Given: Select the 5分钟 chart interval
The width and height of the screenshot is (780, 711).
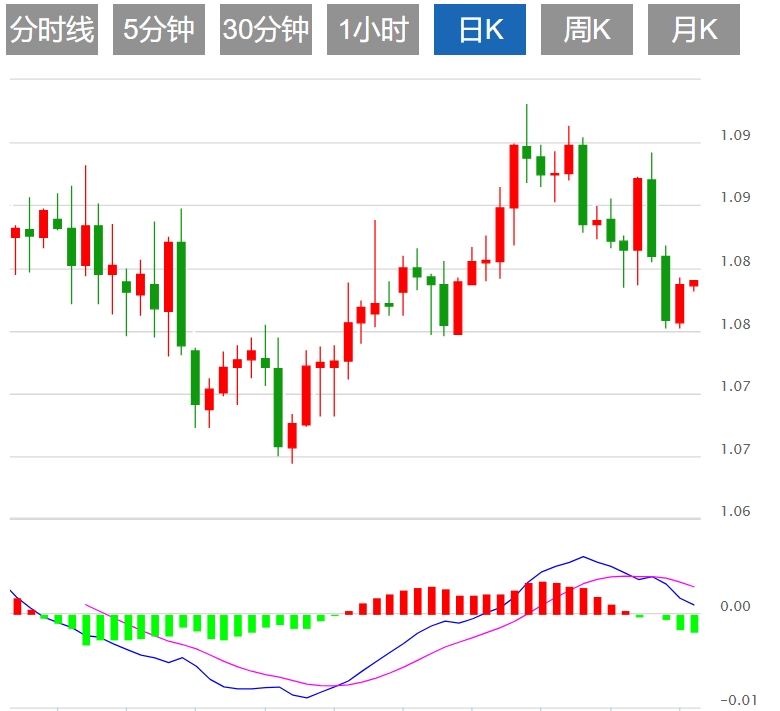Looking at the screenshot, I should [x=158, y=30].
